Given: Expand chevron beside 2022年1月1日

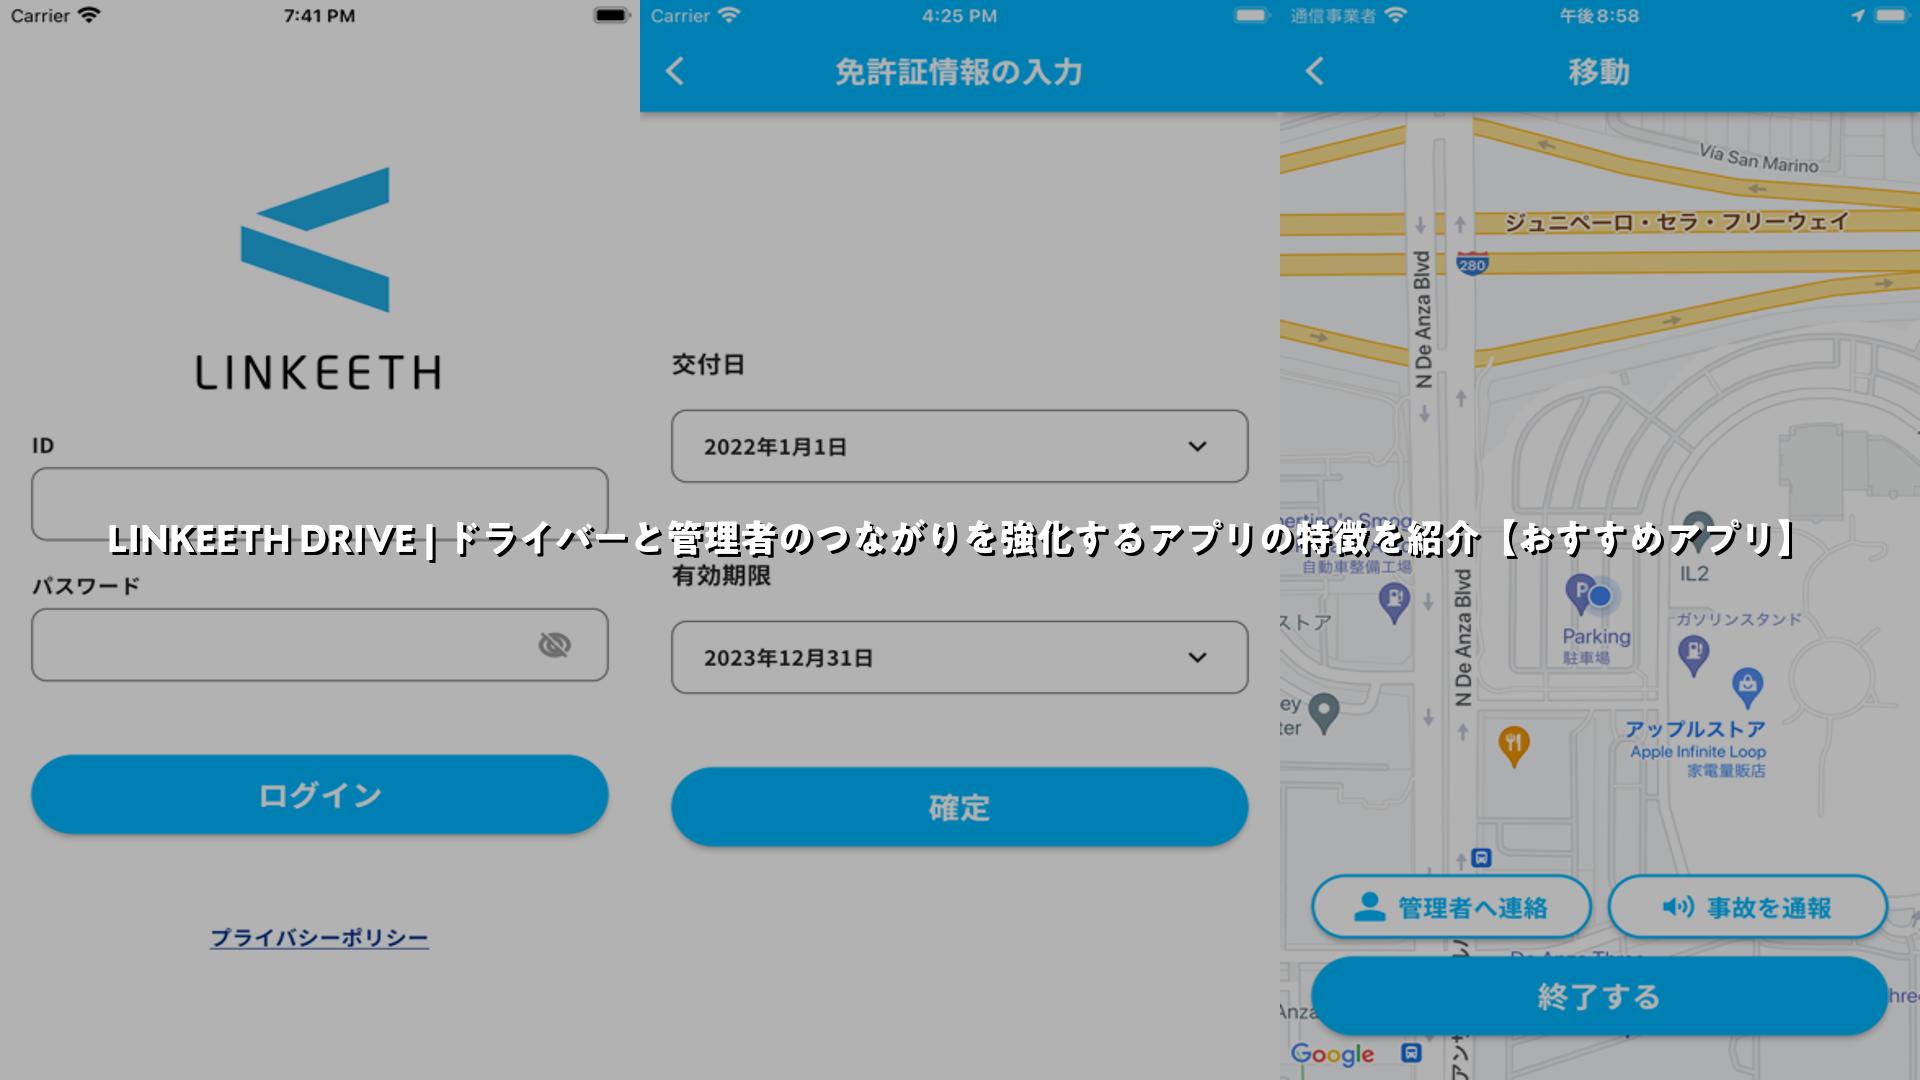Looking at the screenshot, I should tap(1197, 446).
